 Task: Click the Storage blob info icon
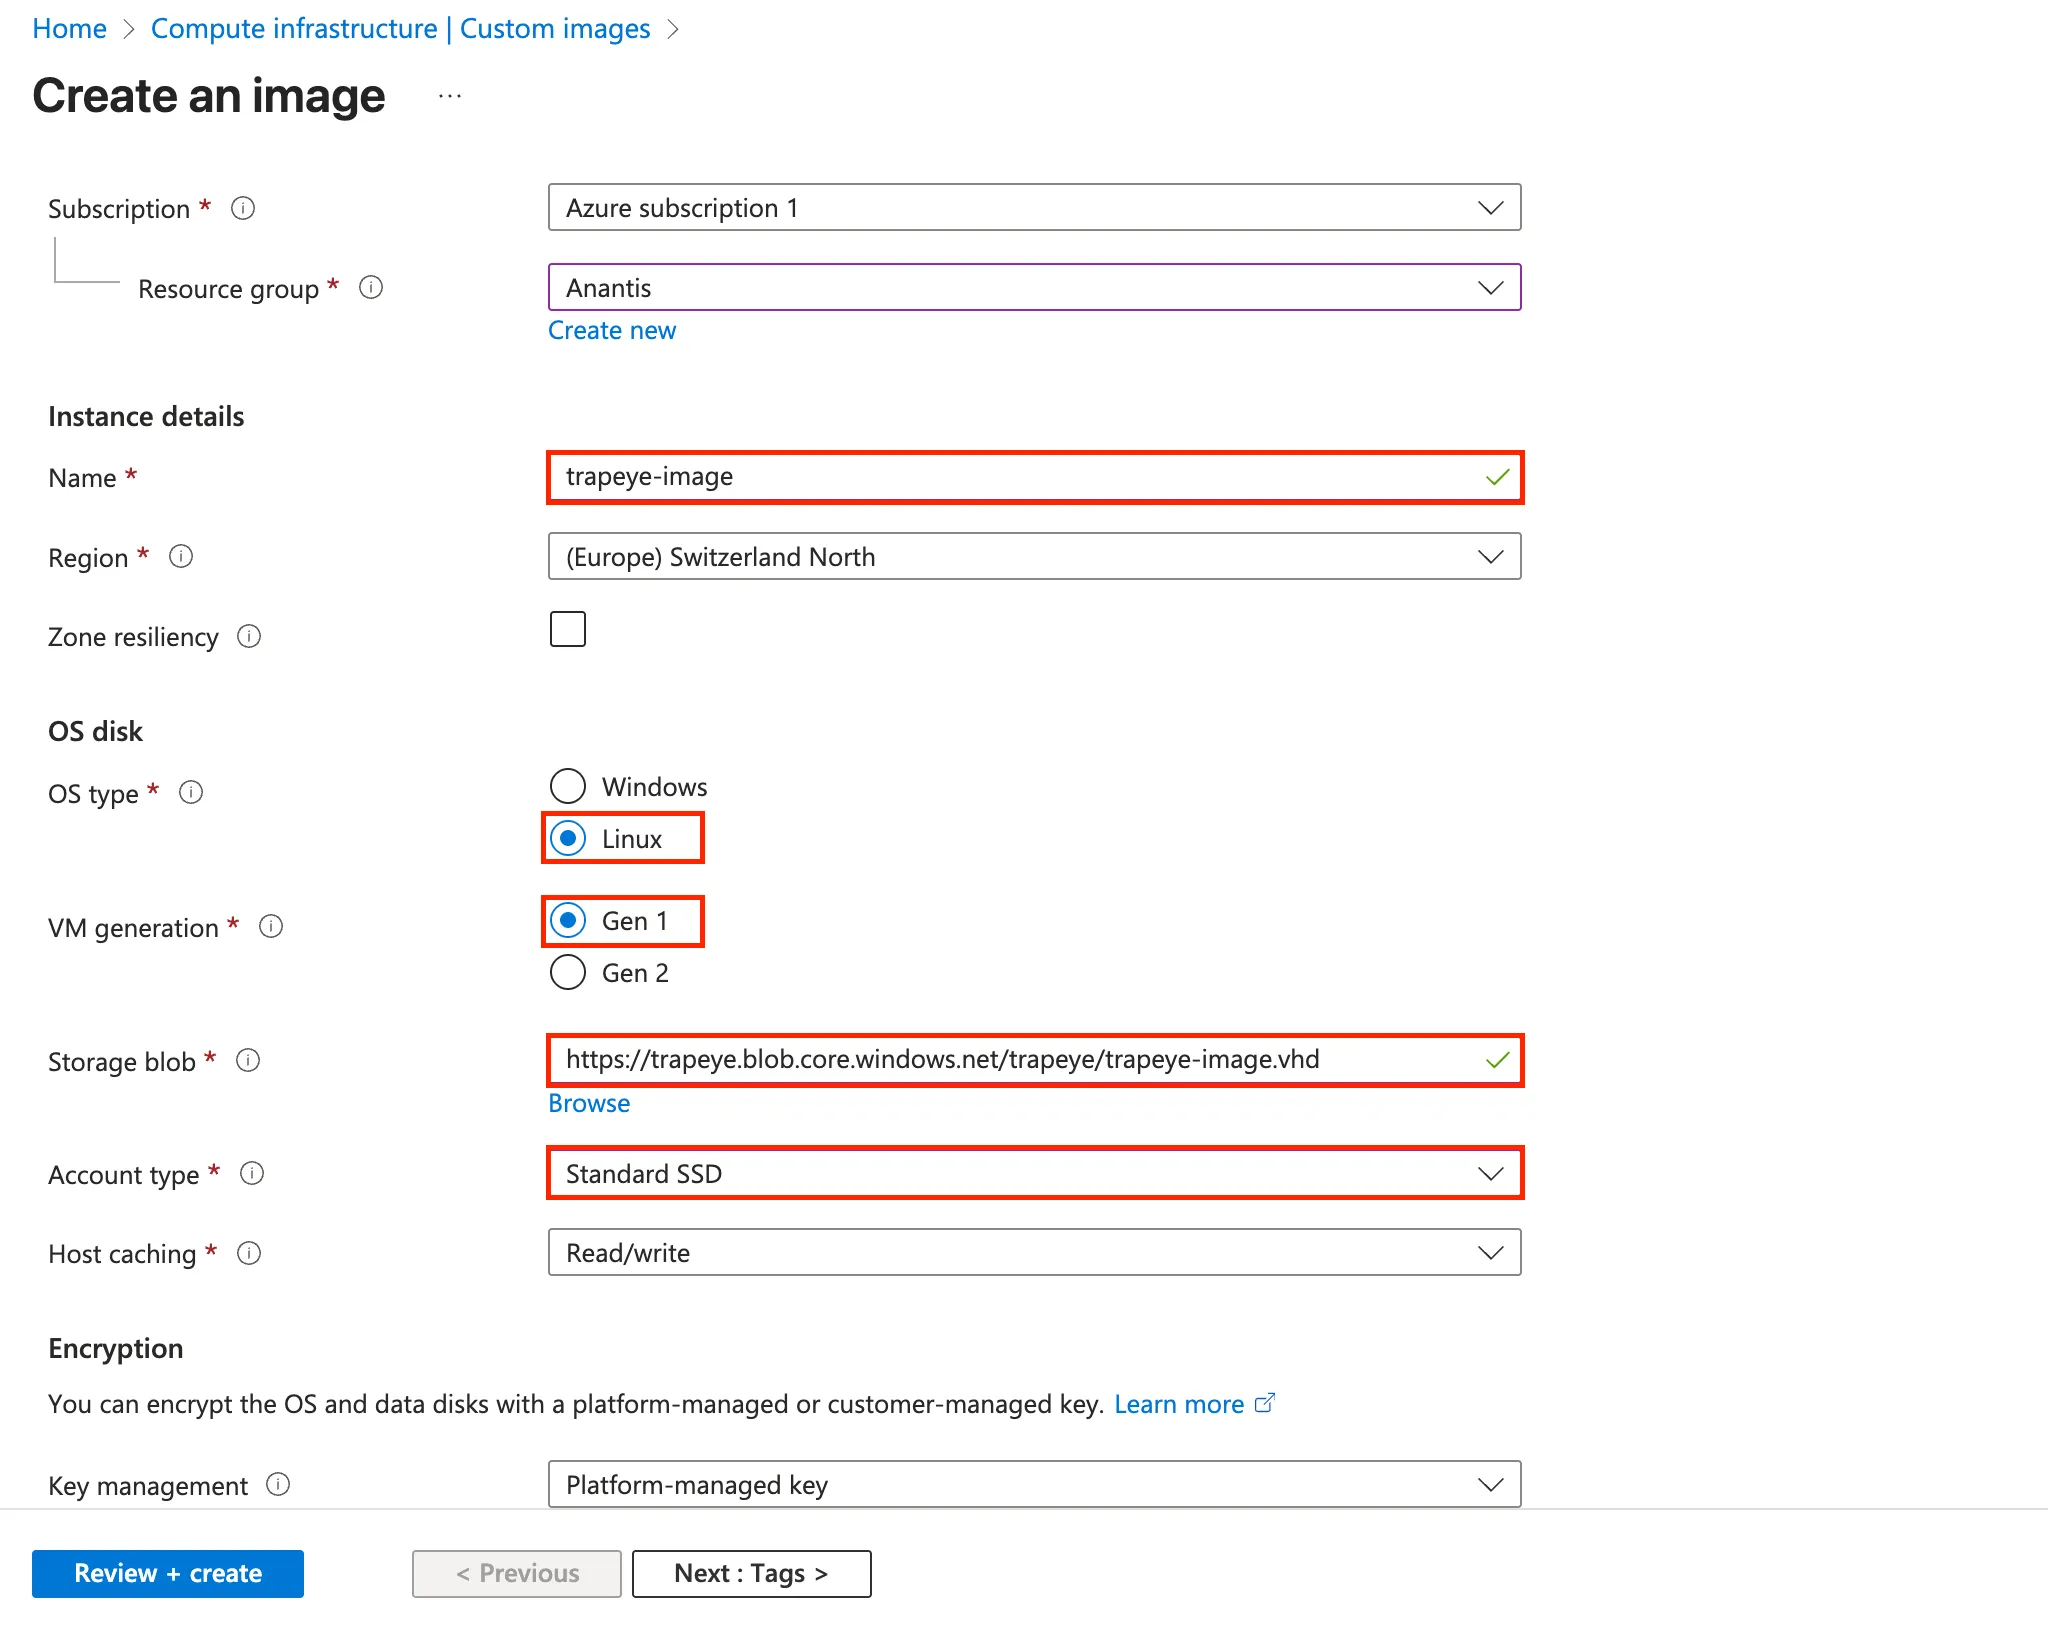(x=248, y=1060)
